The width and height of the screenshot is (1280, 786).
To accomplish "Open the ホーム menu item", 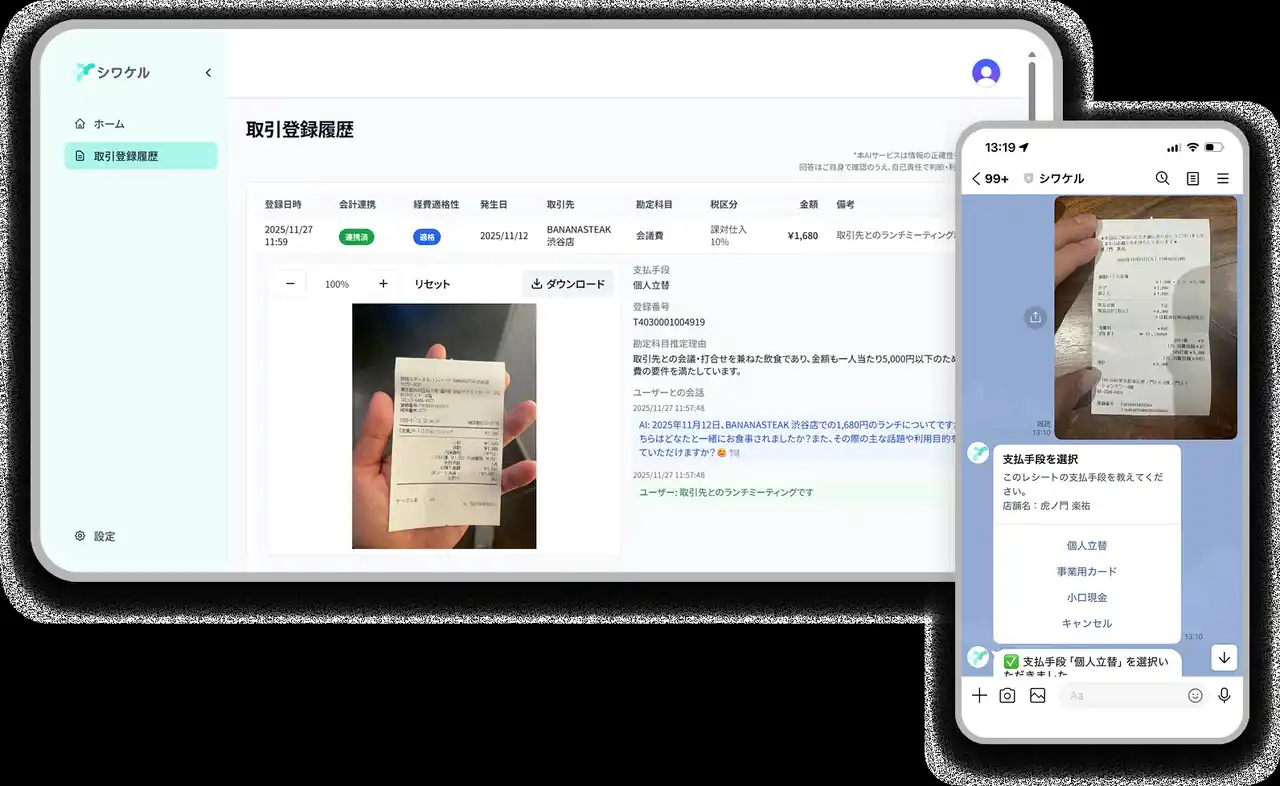I will pyautogui.click(x=109, y=124).
